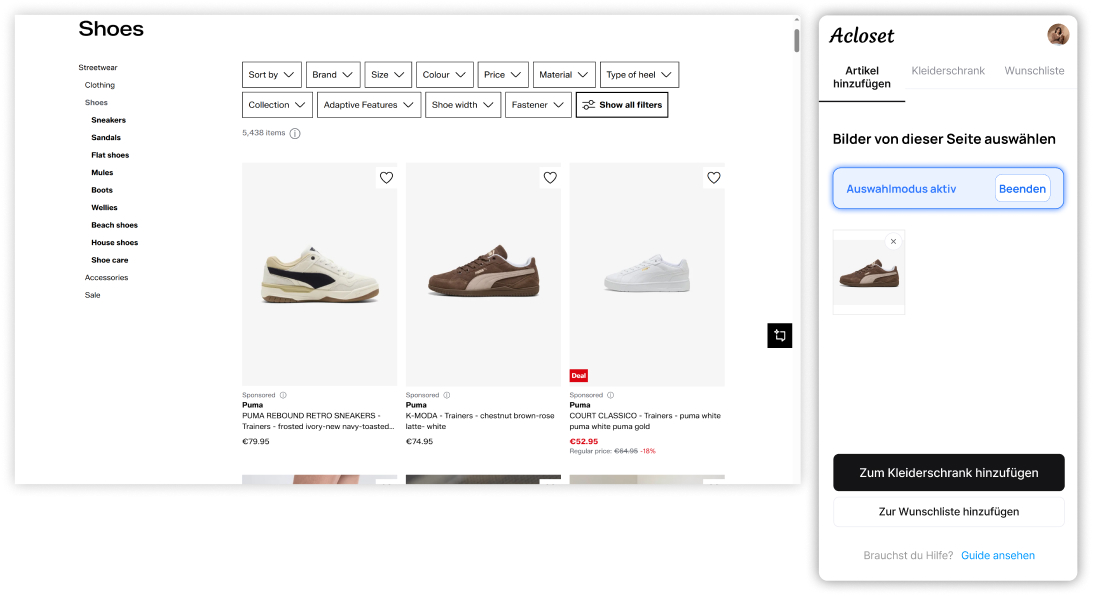Click the Auswahlmodus aktiv label
This screenshot has height=596, width=1093.
pyautogui.click(x=901, y=189)
